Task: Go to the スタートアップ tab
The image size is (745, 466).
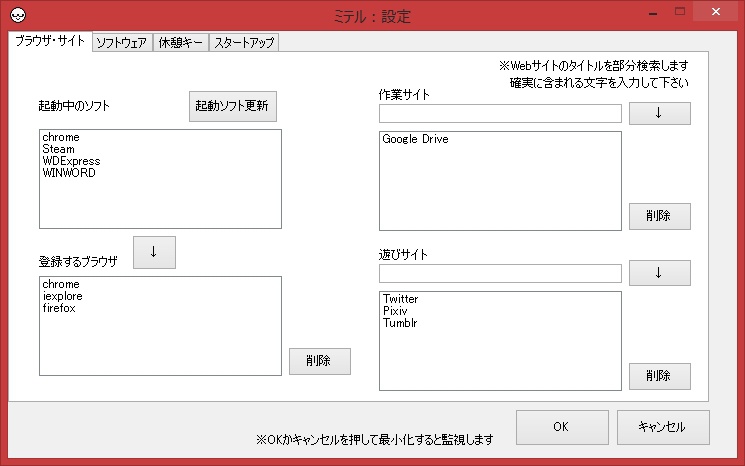Action: click(x=244, y=42)
